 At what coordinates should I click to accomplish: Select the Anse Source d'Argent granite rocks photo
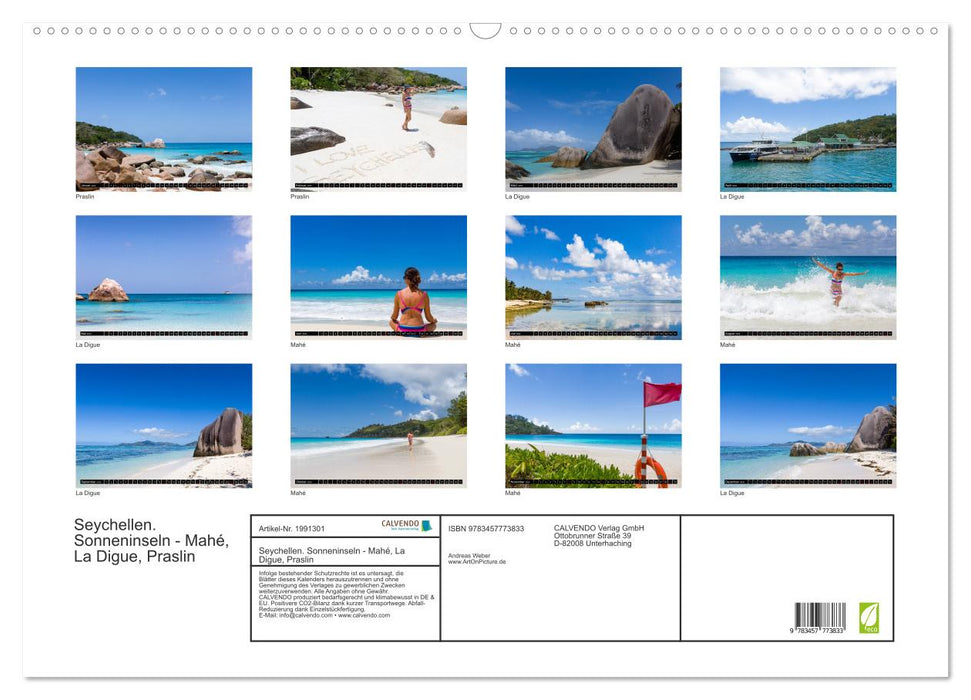(x=591, y=128)
